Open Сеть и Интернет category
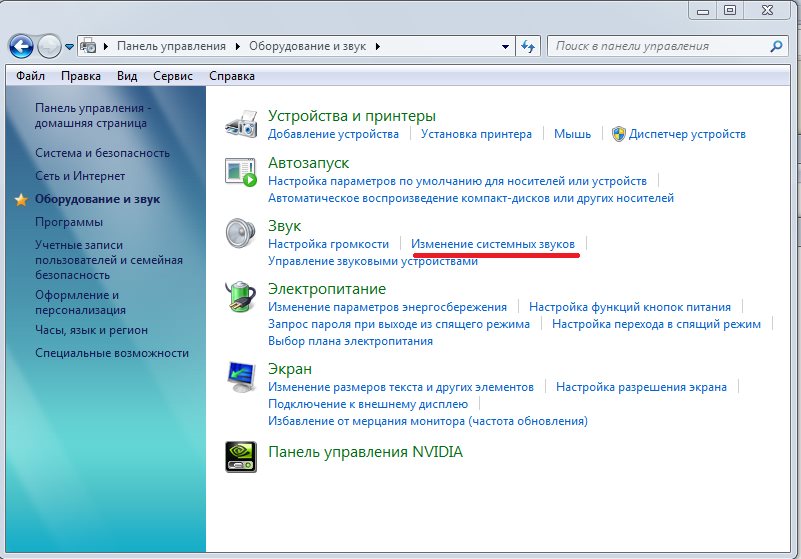Screen dimensions: 801x559 80,176
